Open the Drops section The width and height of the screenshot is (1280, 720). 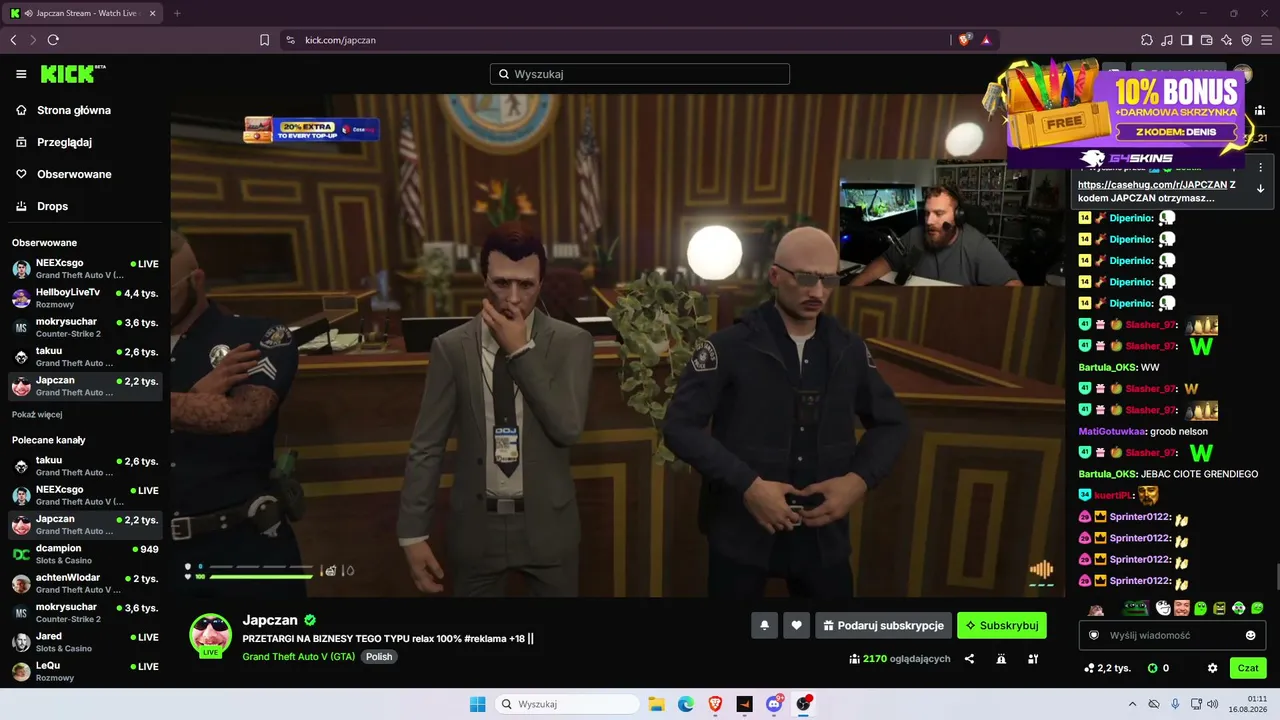click(x=52, y=206)
